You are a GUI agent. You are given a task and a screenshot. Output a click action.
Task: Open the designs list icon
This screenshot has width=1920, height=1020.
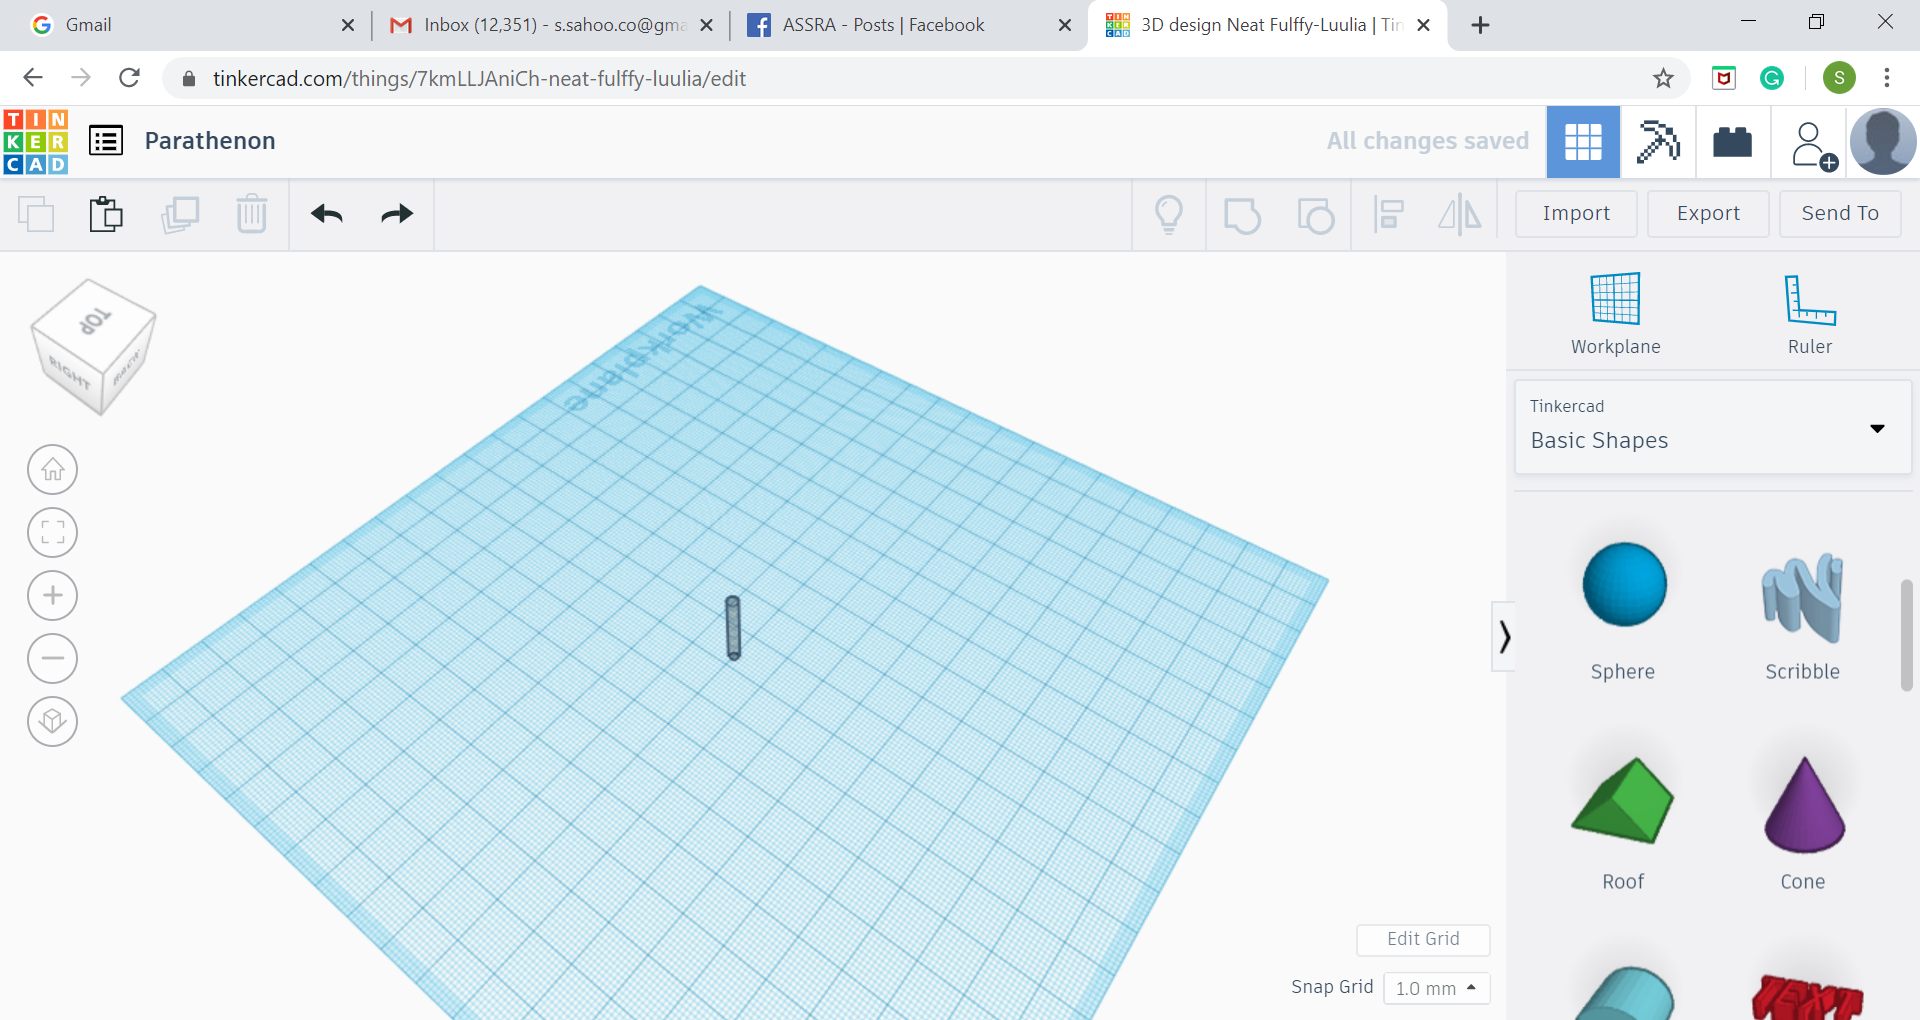point(106,141)
